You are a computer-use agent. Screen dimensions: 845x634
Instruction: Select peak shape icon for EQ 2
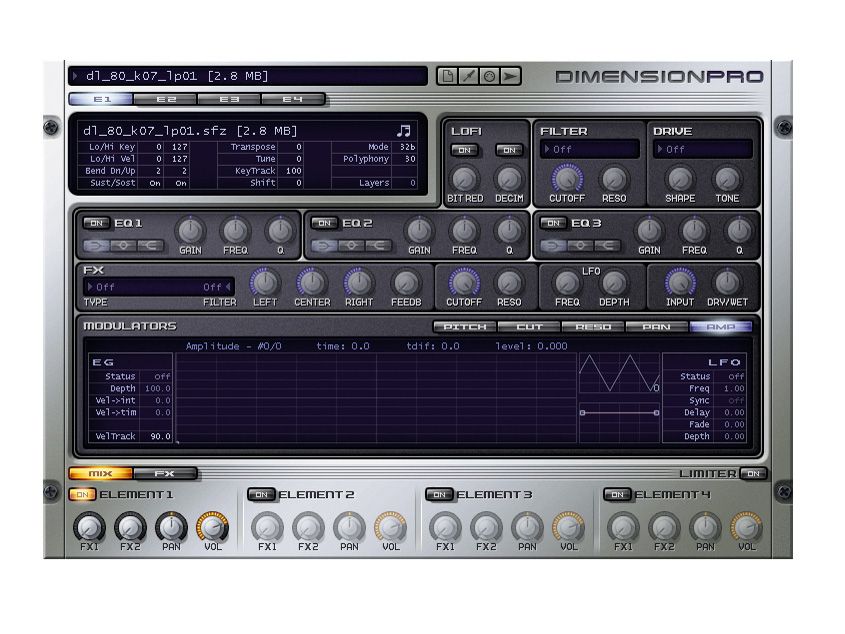click(x=351, y=246)
